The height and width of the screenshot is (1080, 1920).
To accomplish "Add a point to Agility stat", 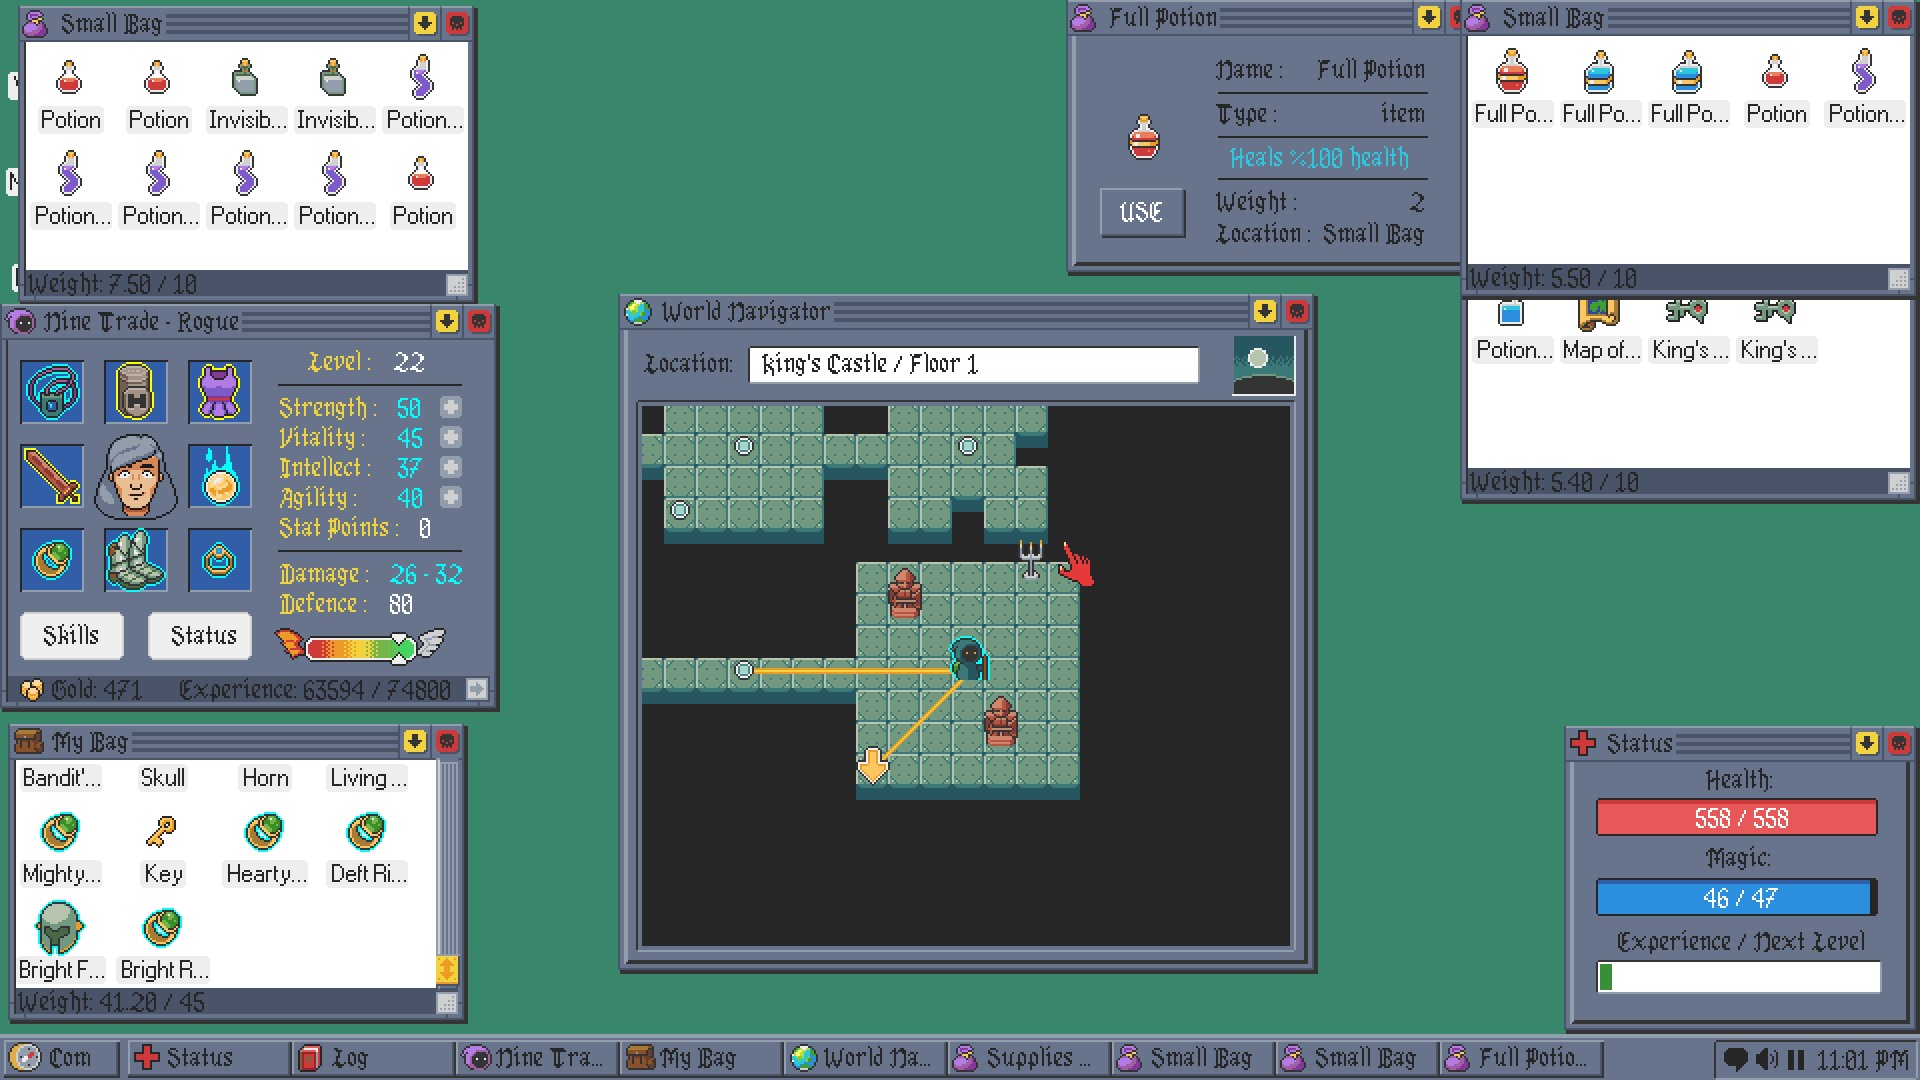I will [x=451, y=497].
